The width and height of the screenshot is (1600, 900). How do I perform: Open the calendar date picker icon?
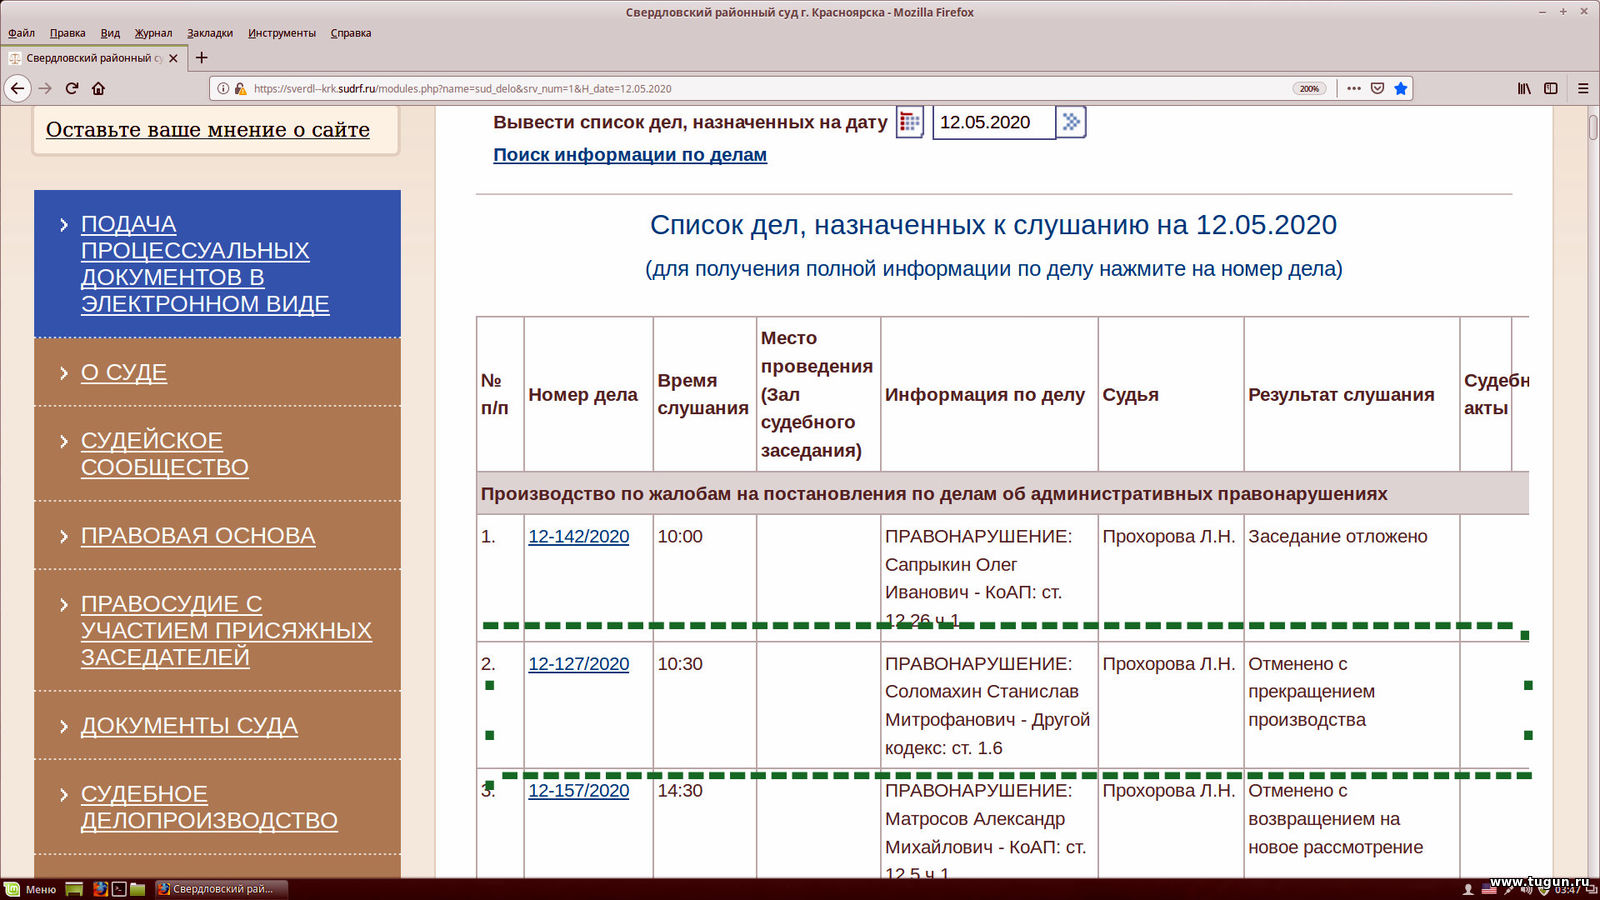[x=909, y=122]
